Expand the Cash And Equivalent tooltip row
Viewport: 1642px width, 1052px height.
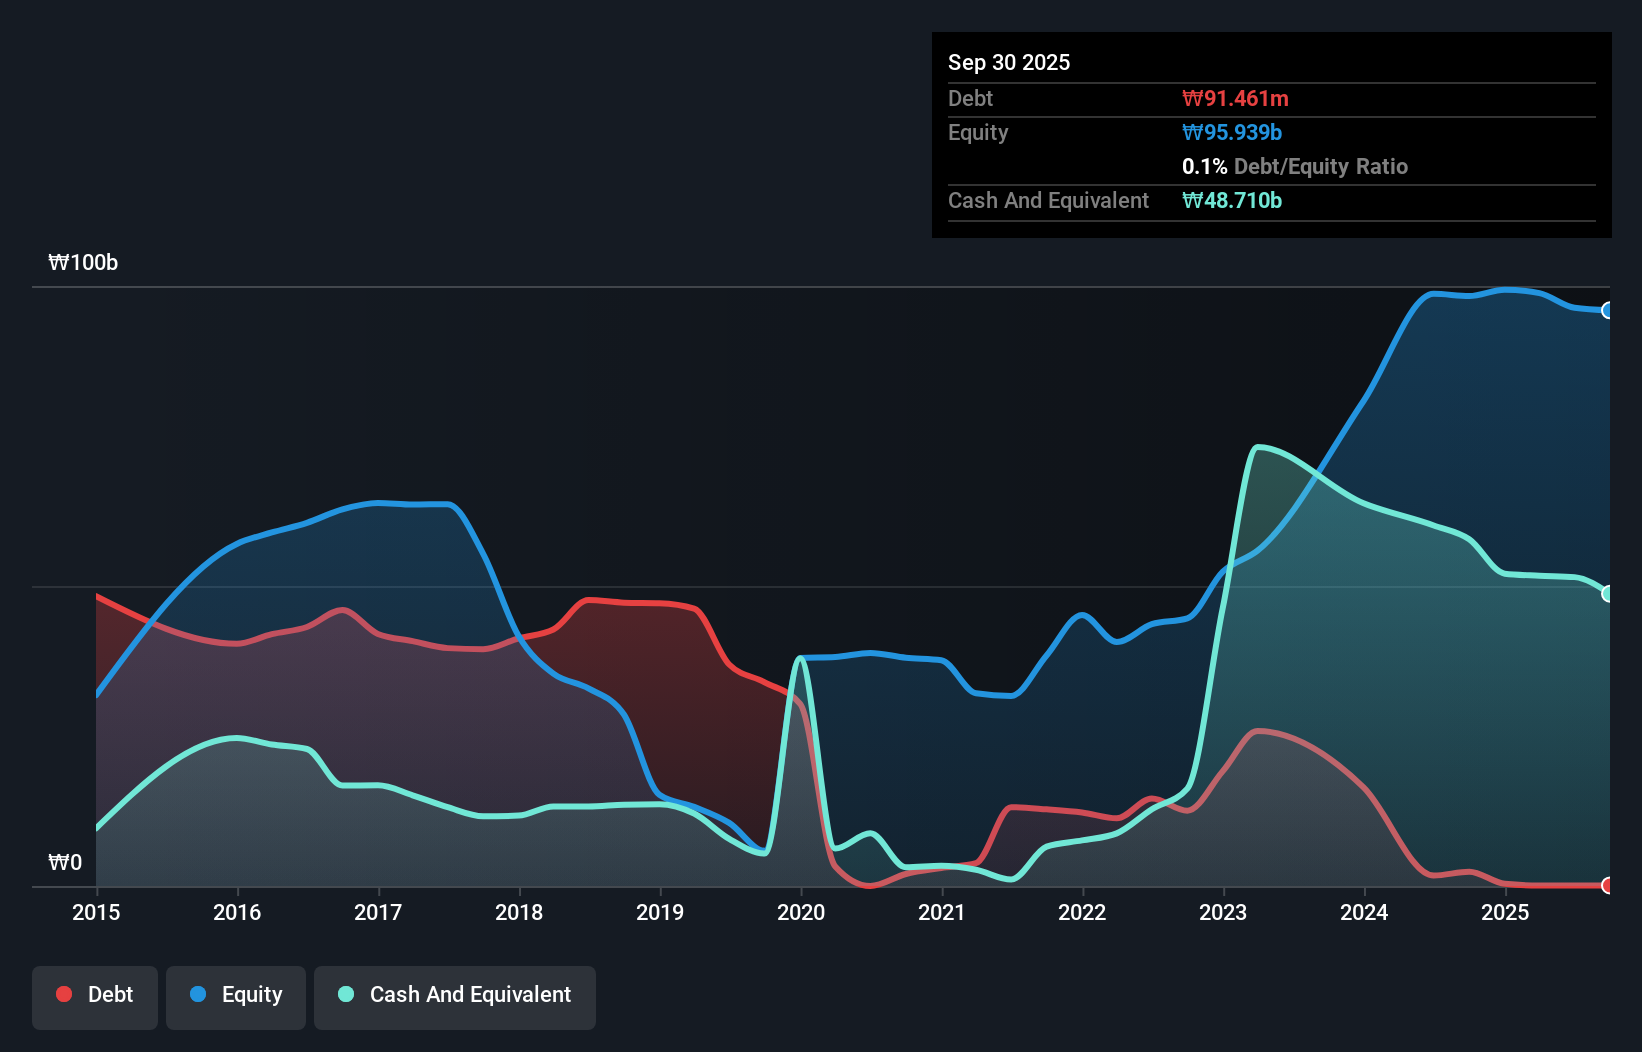click(1047, 200)
